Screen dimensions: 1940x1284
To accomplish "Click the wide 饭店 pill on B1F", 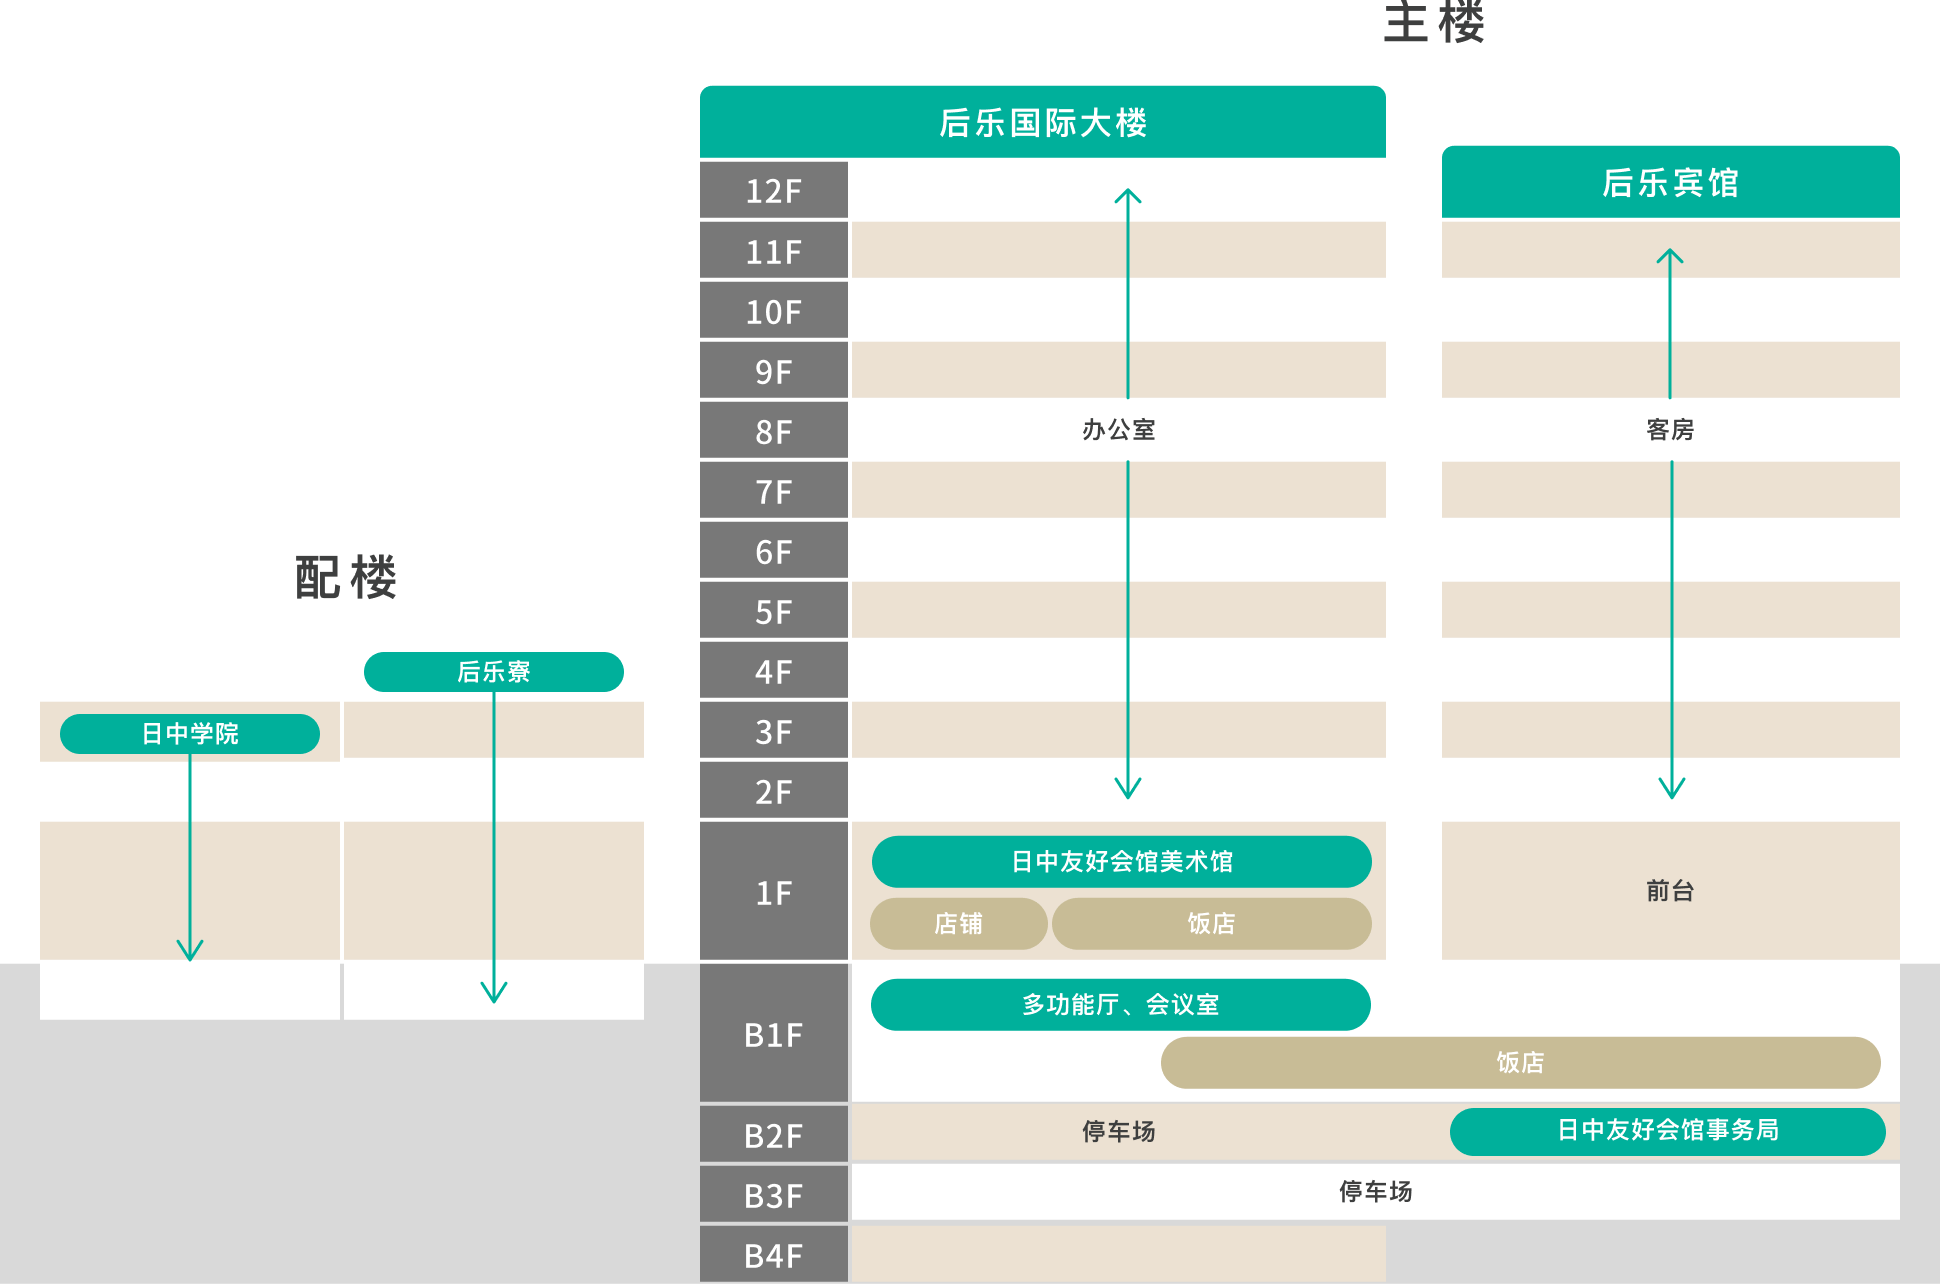I will [1520, 1063].
